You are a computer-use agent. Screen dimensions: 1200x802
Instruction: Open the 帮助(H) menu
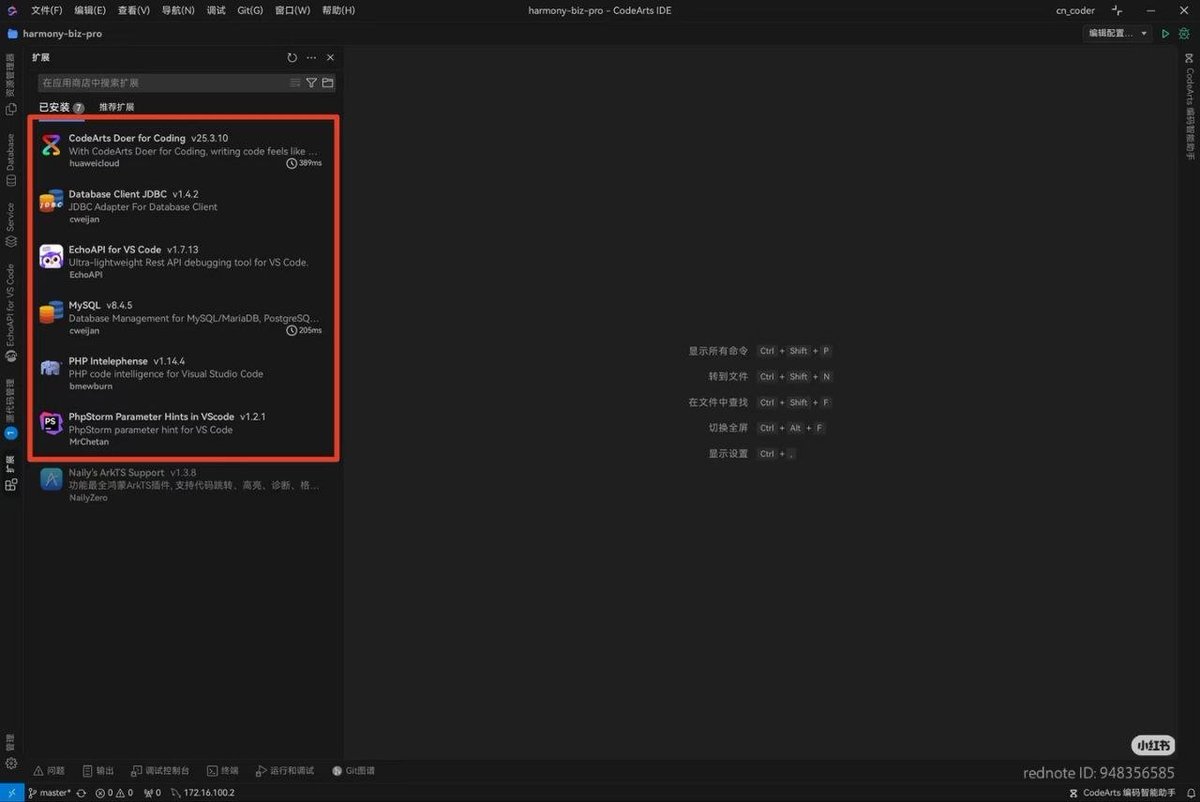339,10
